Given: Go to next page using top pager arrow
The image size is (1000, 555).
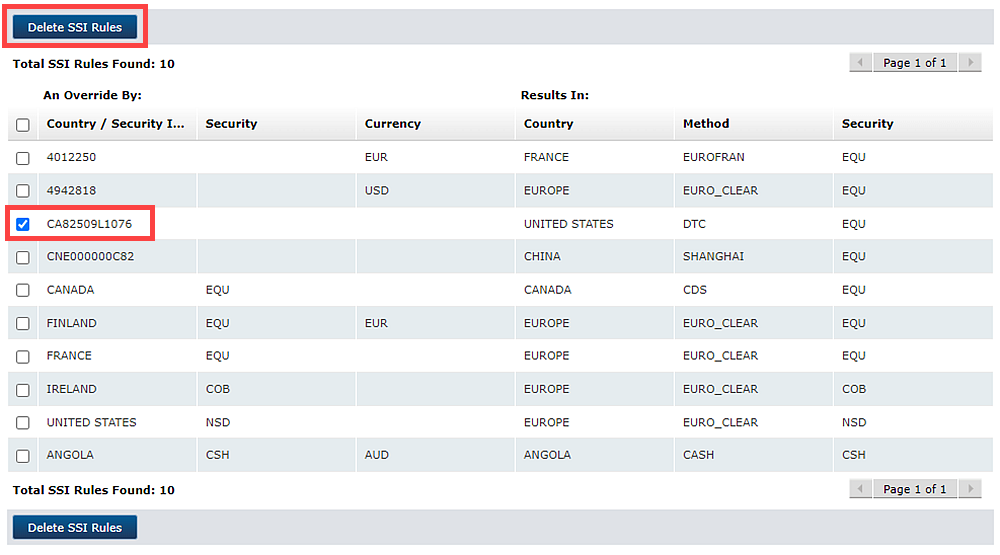Looking at the screenshot, I should coord(970,63).
